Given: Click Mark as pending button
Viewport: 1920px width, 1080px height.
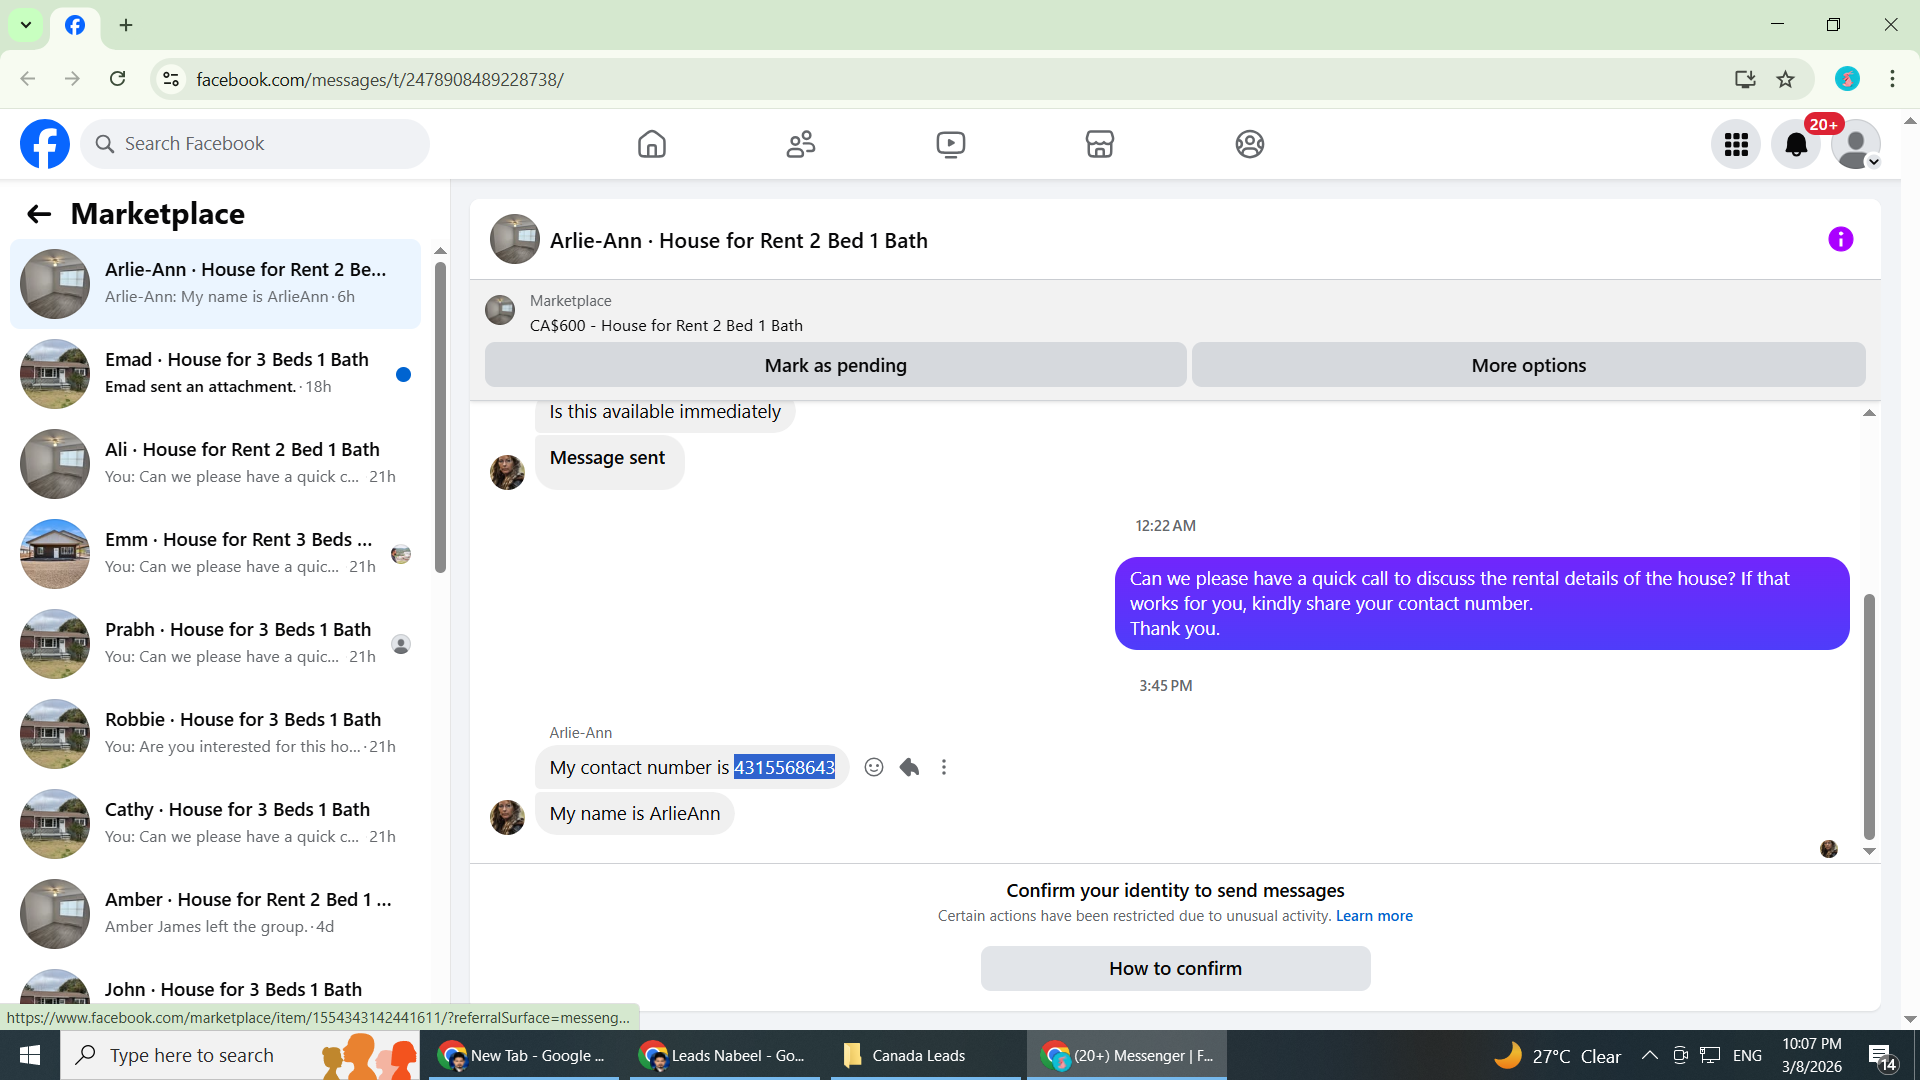Looking at the screenshot, I should pos(835,365).
